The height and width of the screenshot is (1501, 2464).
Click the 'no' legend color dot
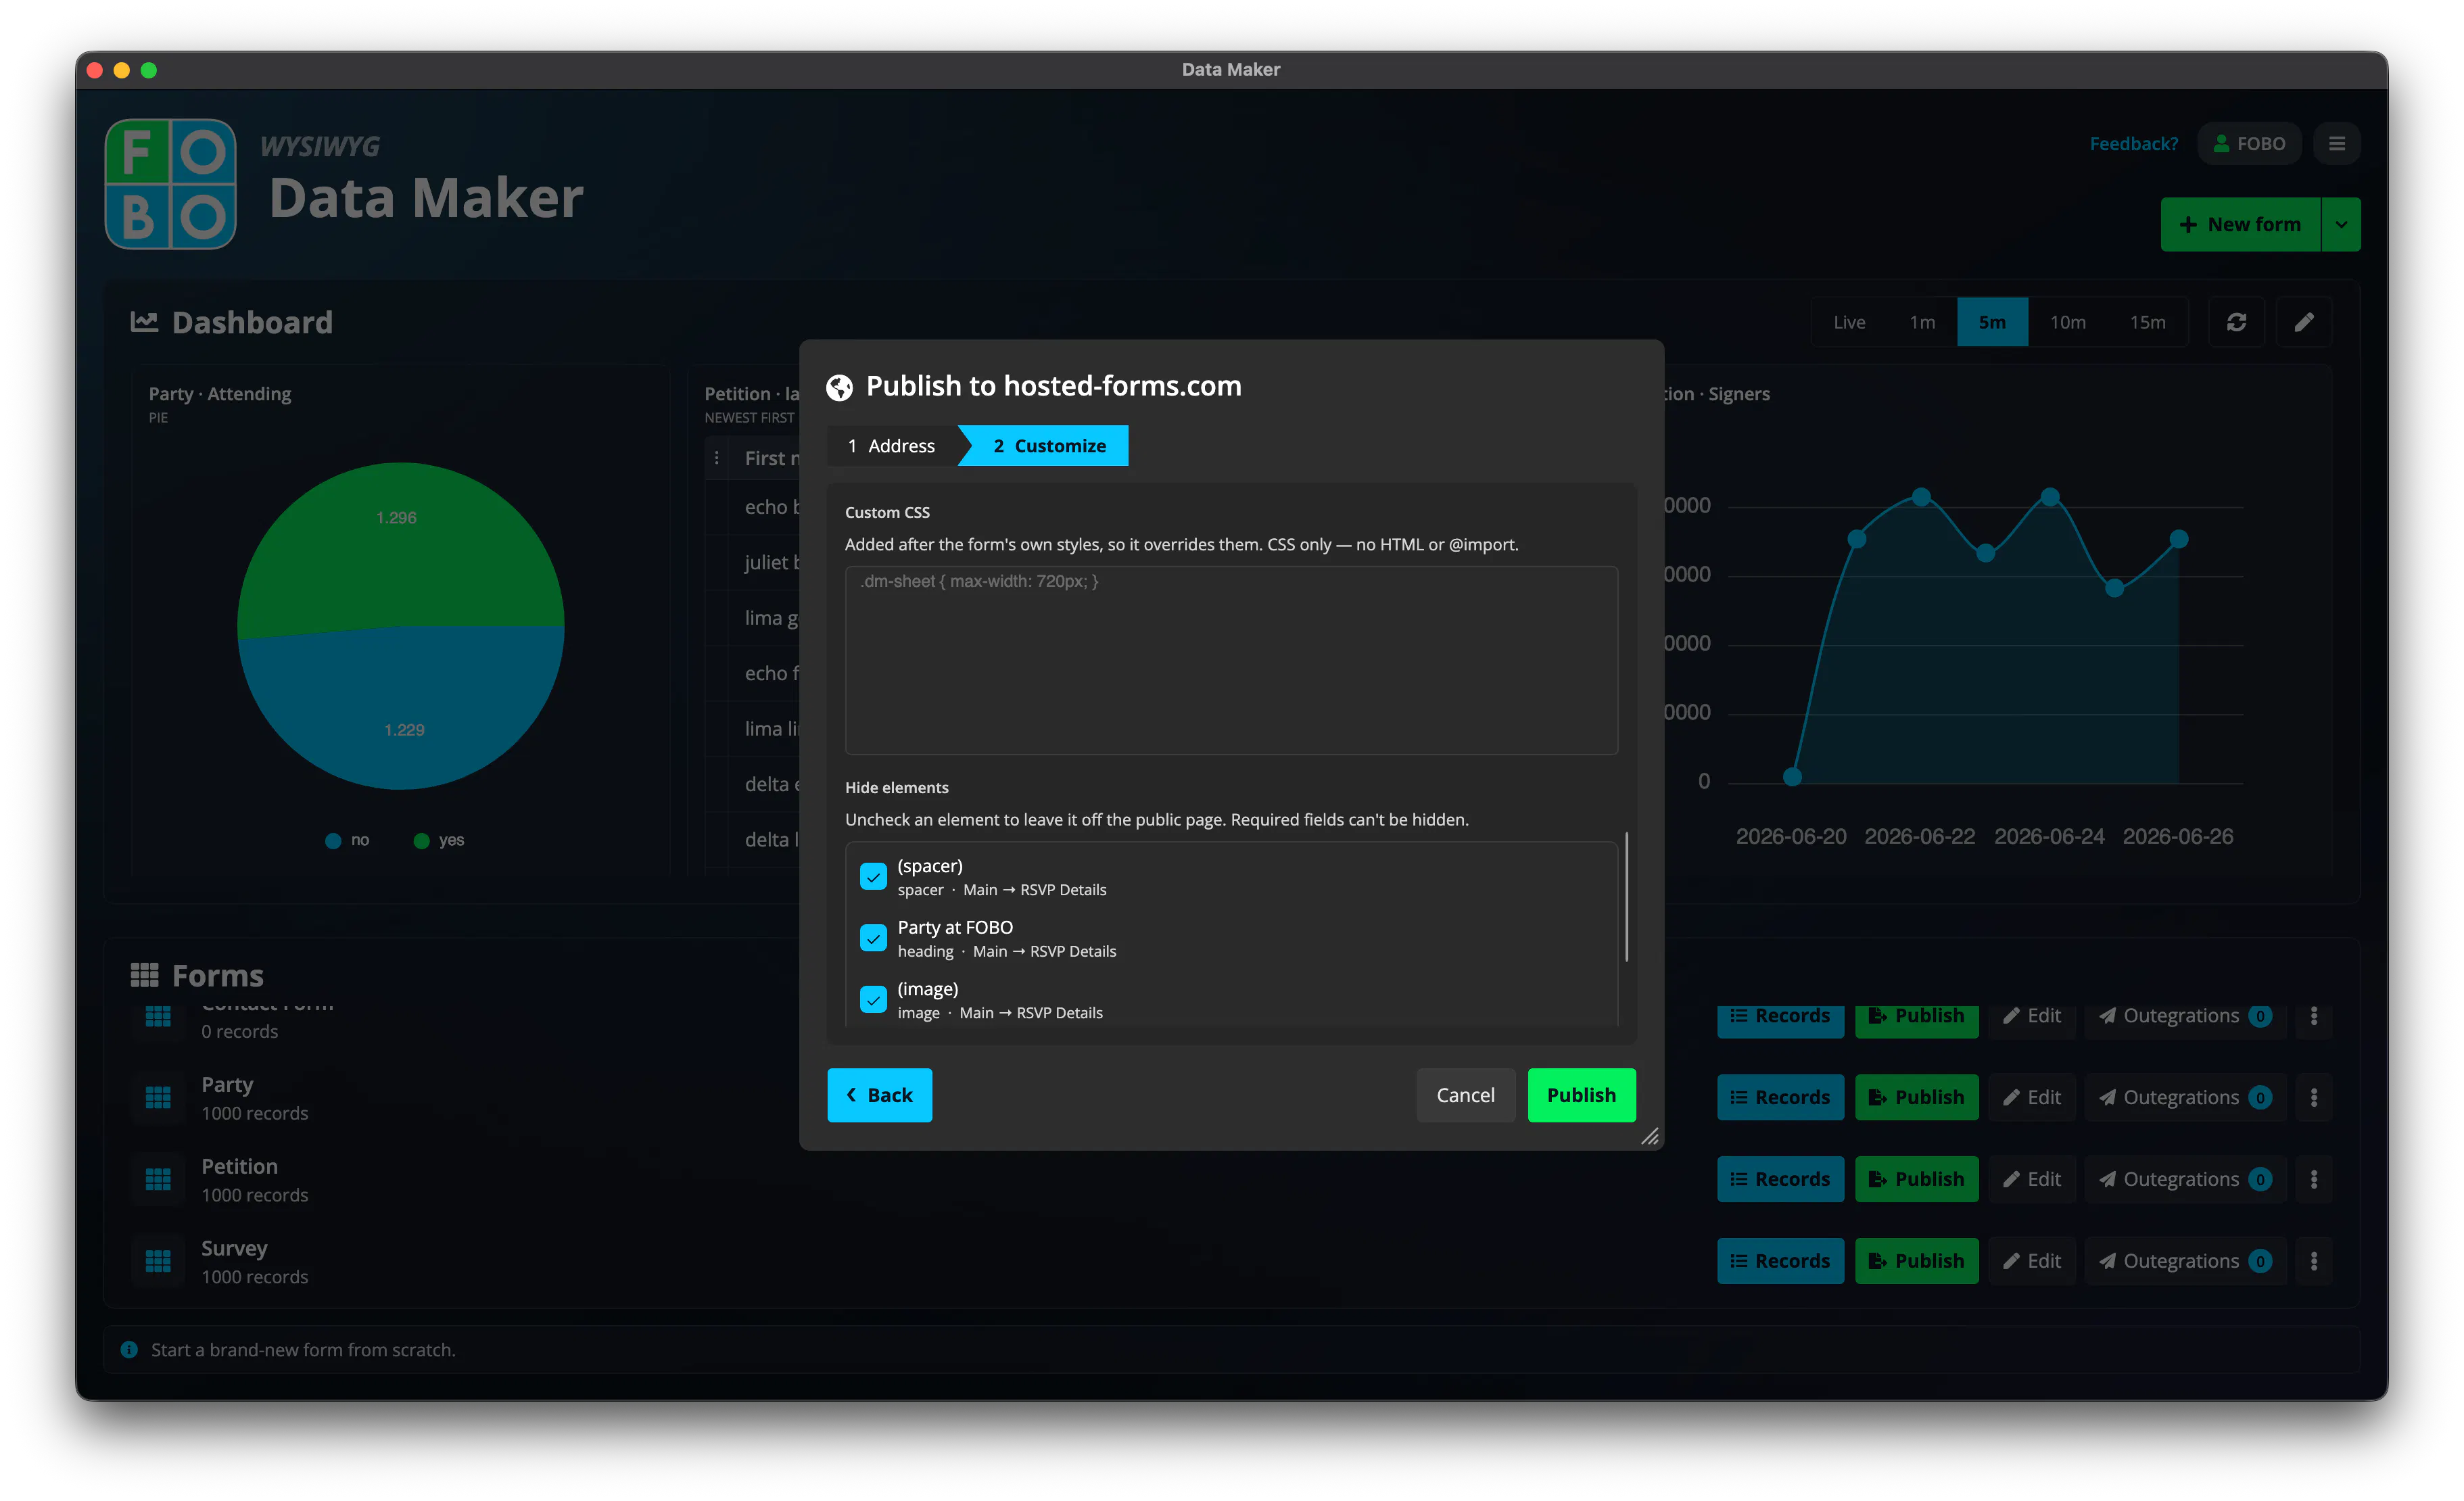point(333,841)
